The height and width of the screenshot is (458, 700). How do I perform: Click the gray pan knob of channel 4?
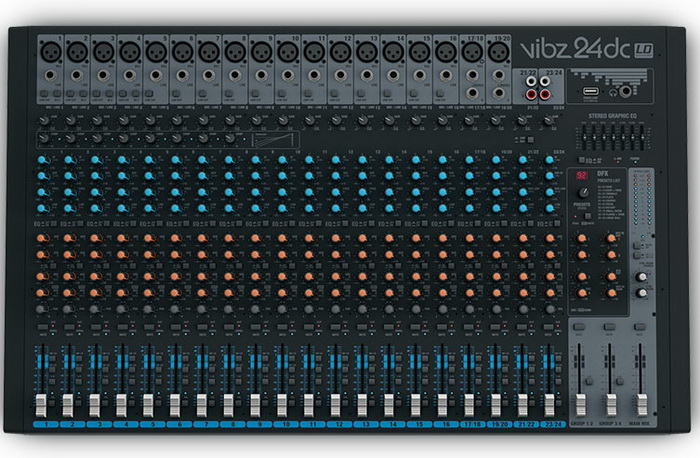(121, 309)
